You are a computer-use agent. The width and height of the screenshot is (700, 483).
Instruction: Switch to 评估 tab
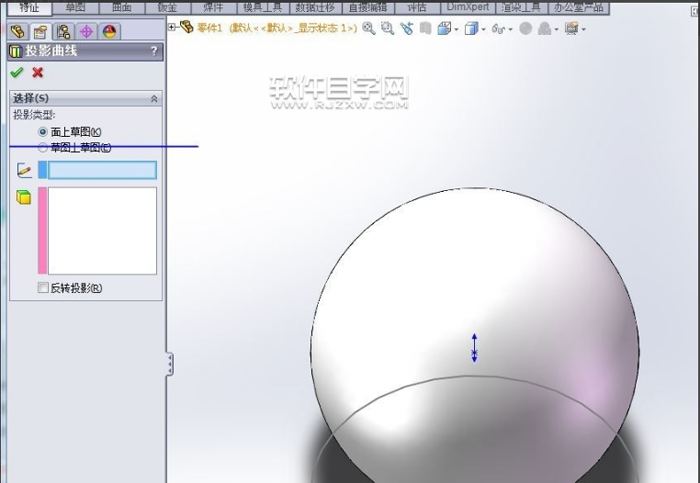point(417,8)
